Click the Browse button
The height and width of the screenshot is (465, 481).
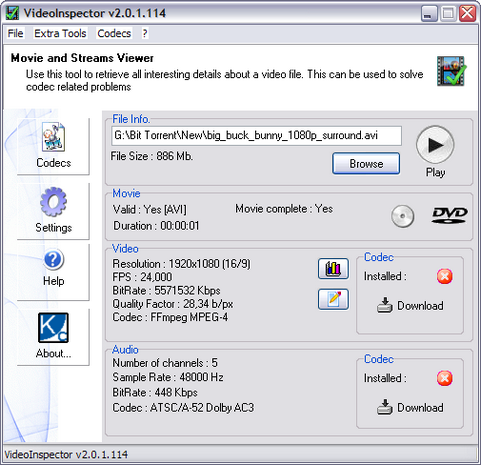(x=366, y=164)
